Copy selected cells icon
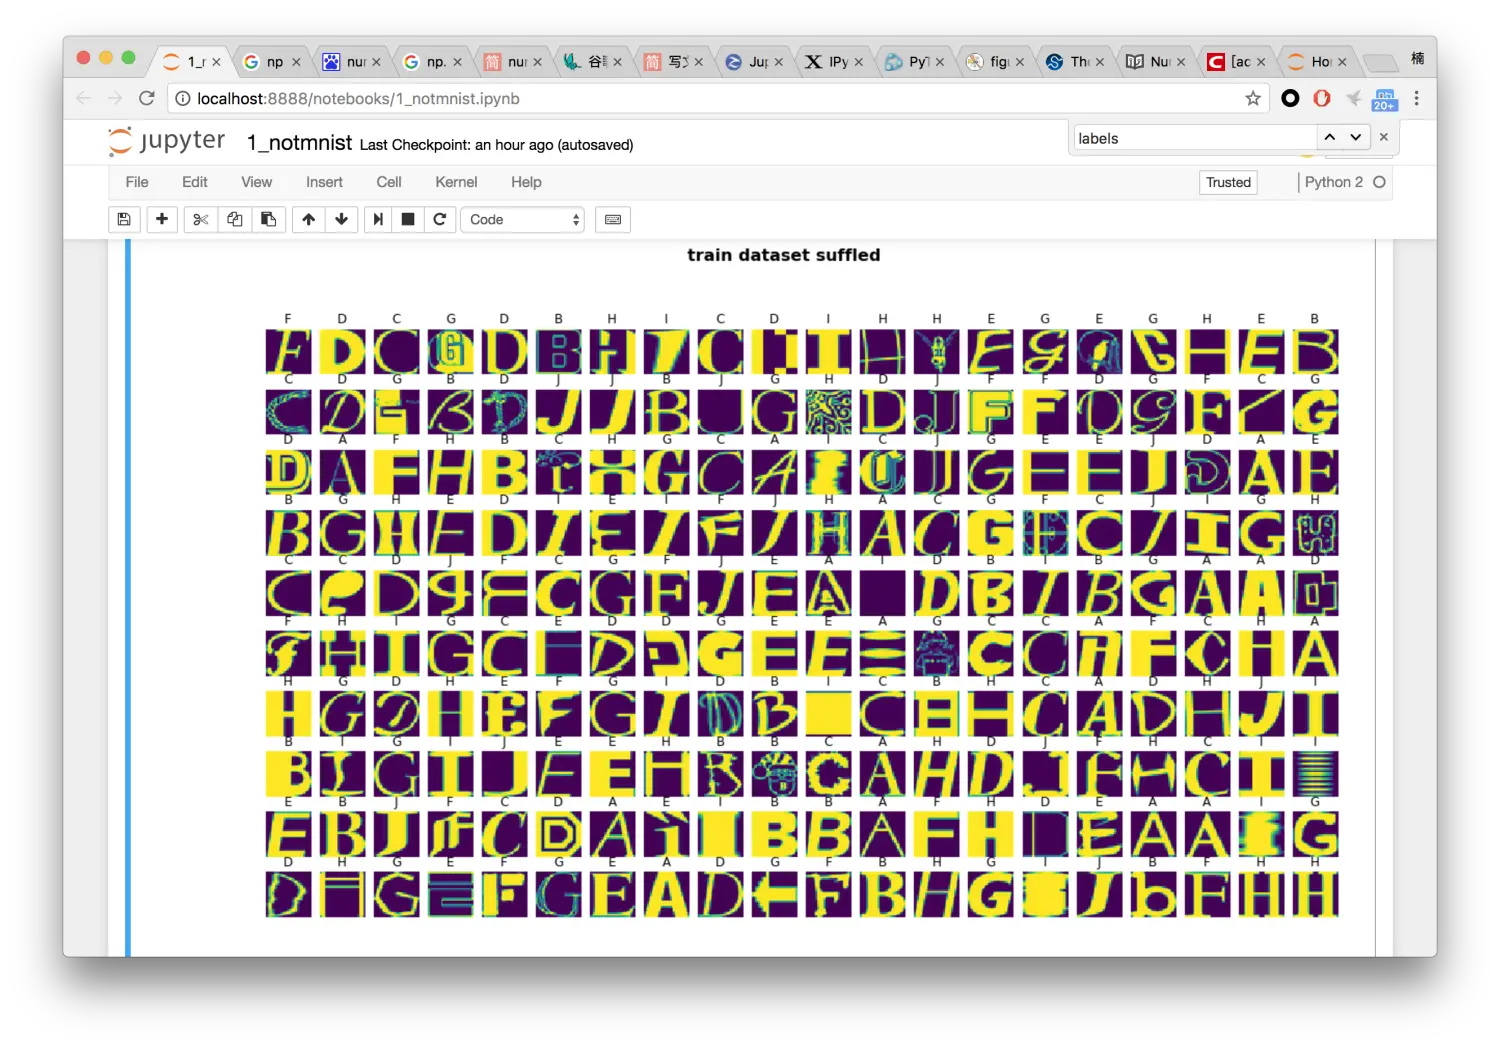Image resolution: width=1500 pixels, height=1047 pixels. (x=235, y=219)
